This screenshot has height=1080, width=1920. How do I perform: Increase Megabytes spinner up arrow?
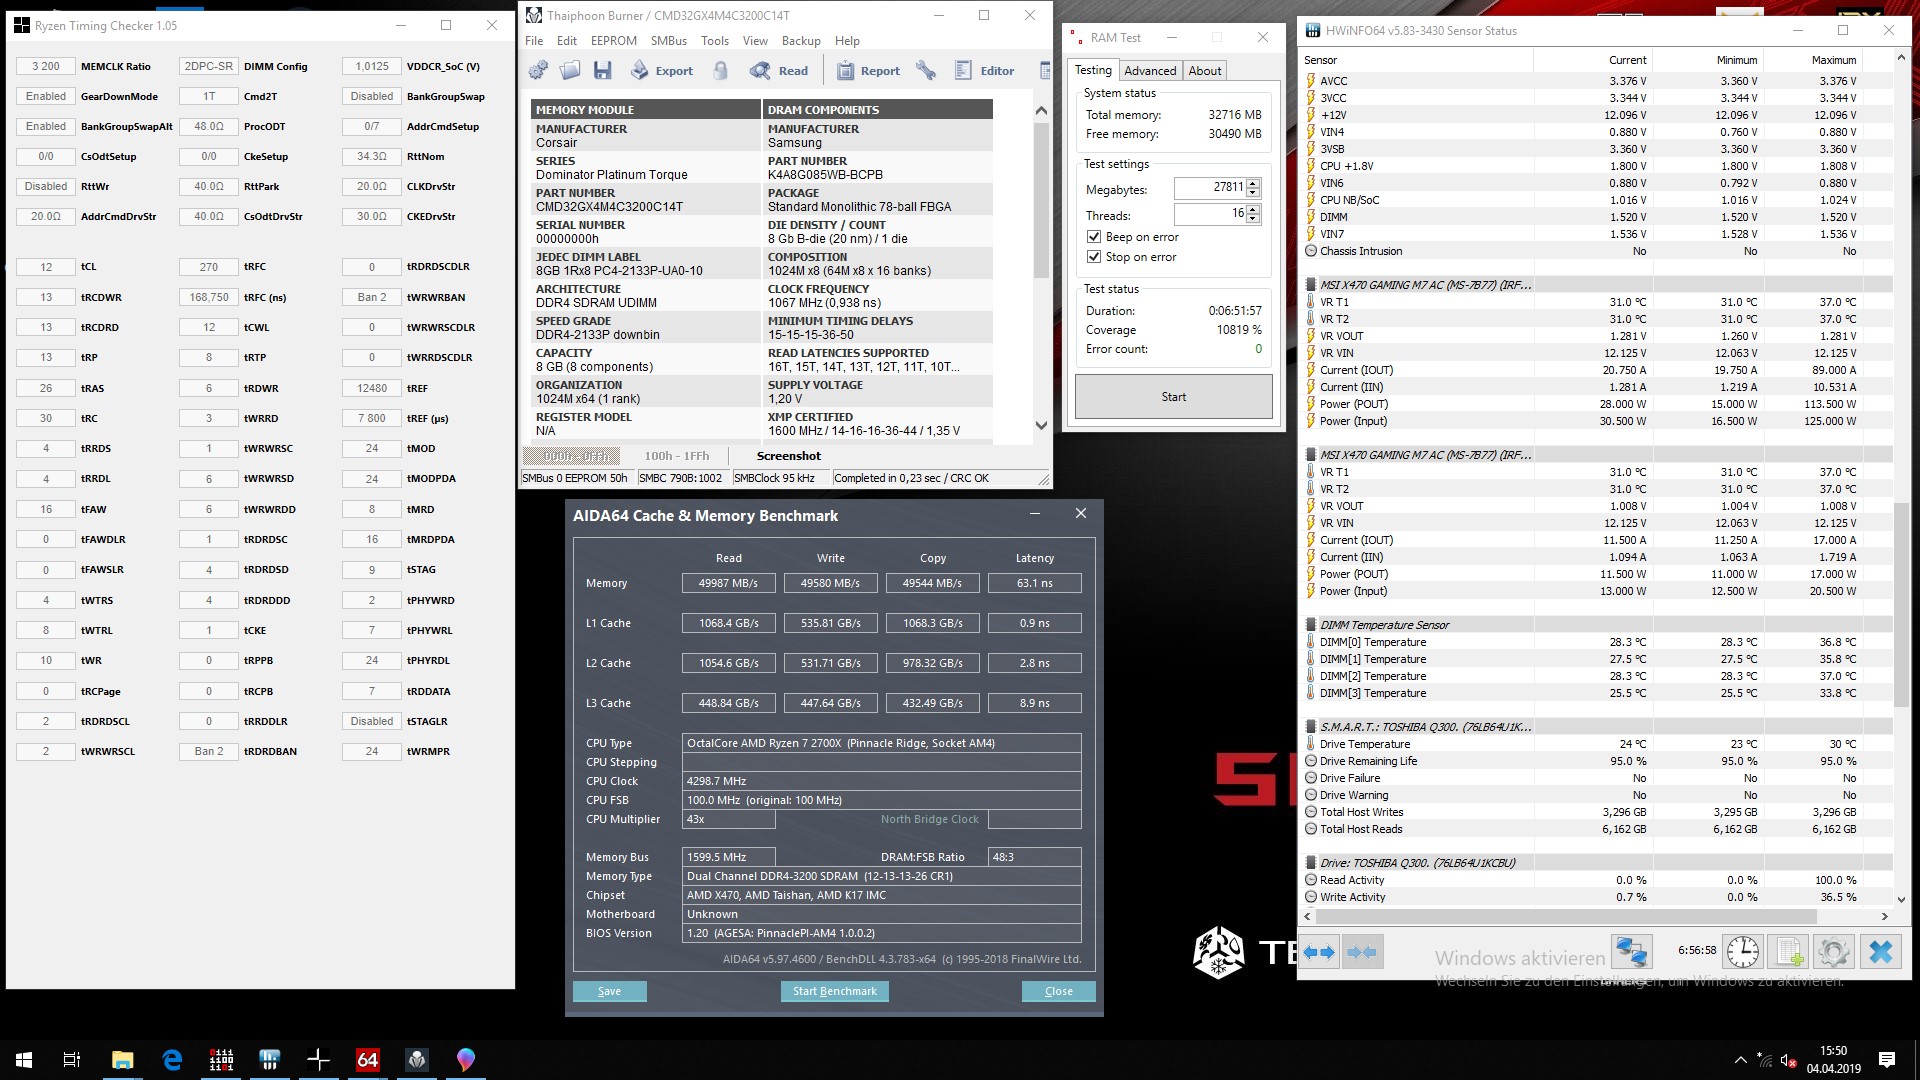coord(1253,183)
